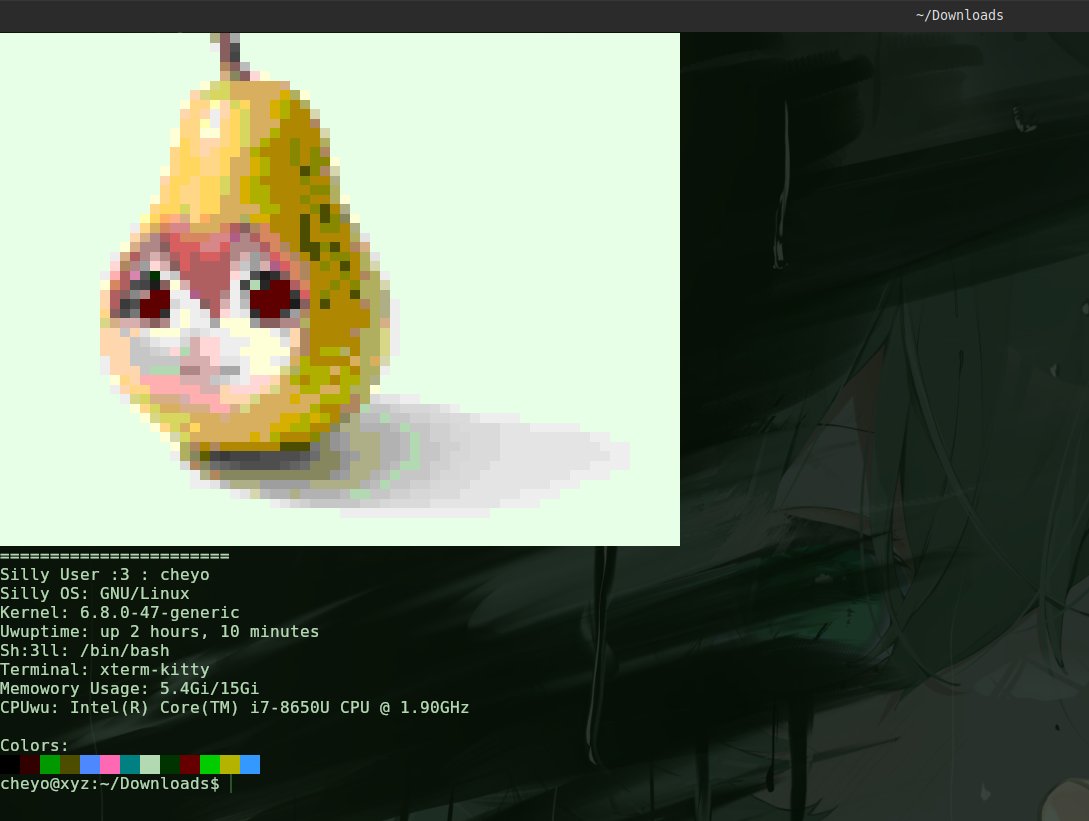Select the 'Silly OS: GNU/Linux' line
The image size is (1089, 821).
[x=95, y=593]
